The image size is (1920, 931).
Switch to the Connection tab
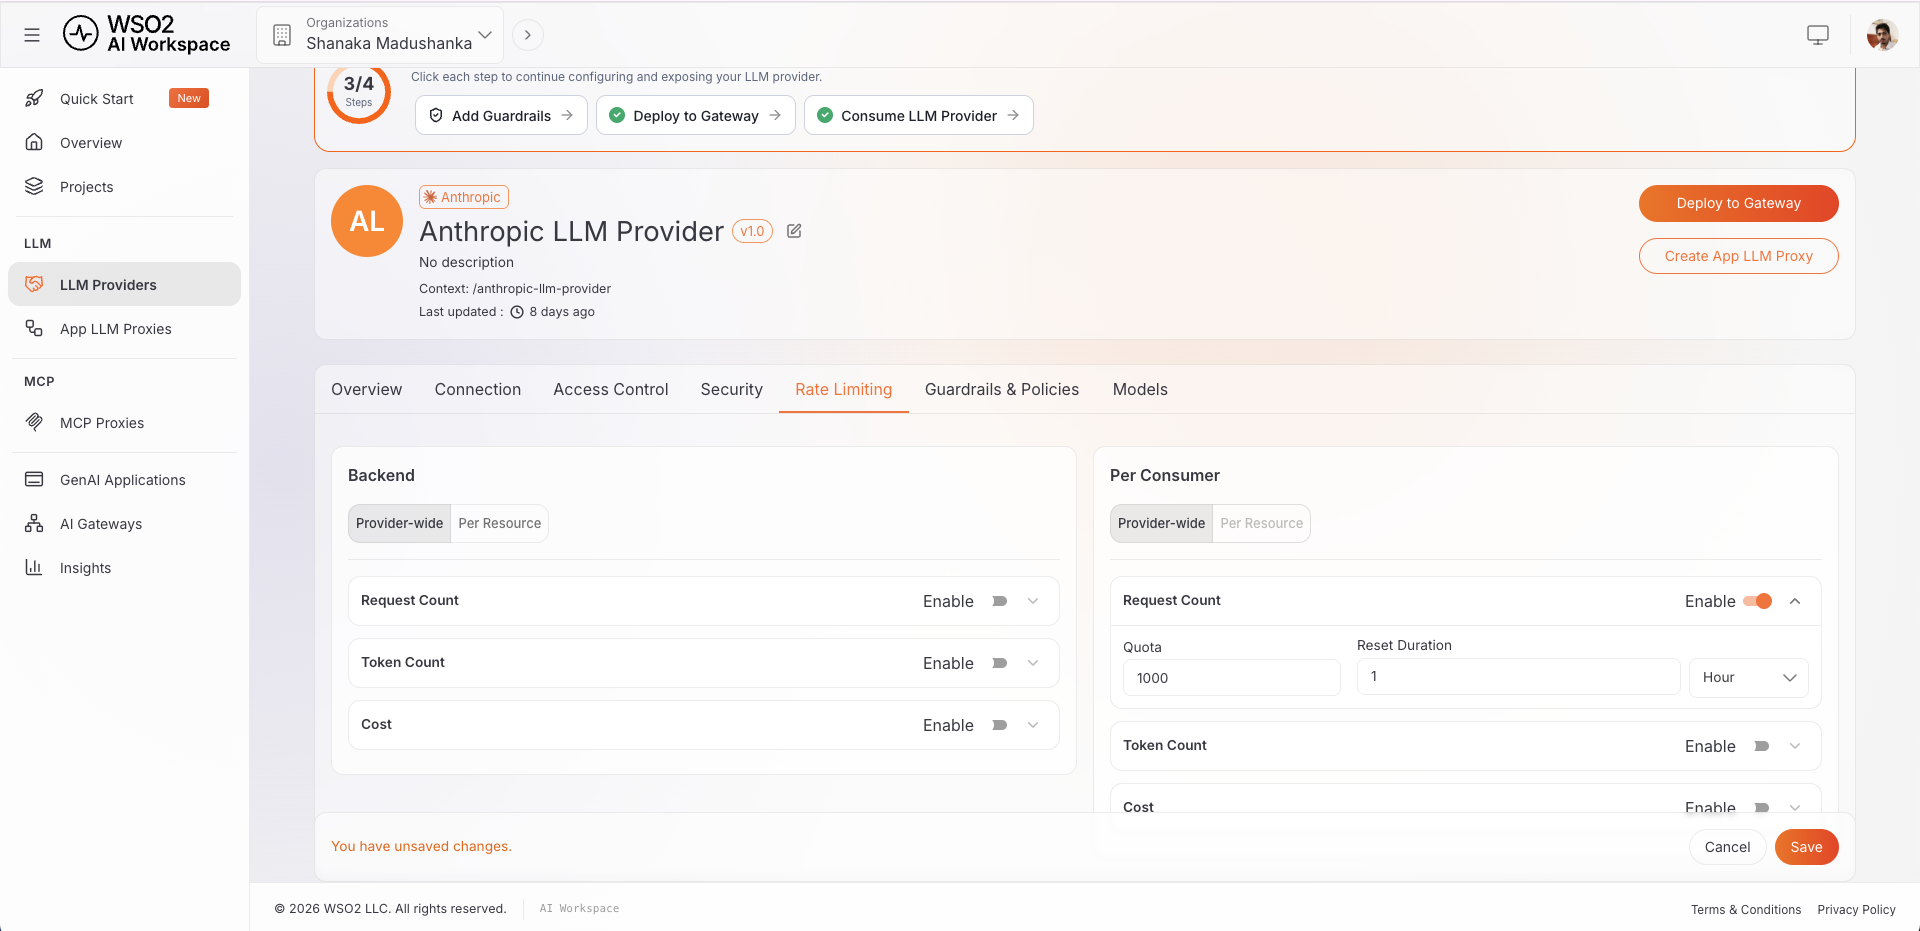click(477, 389)
